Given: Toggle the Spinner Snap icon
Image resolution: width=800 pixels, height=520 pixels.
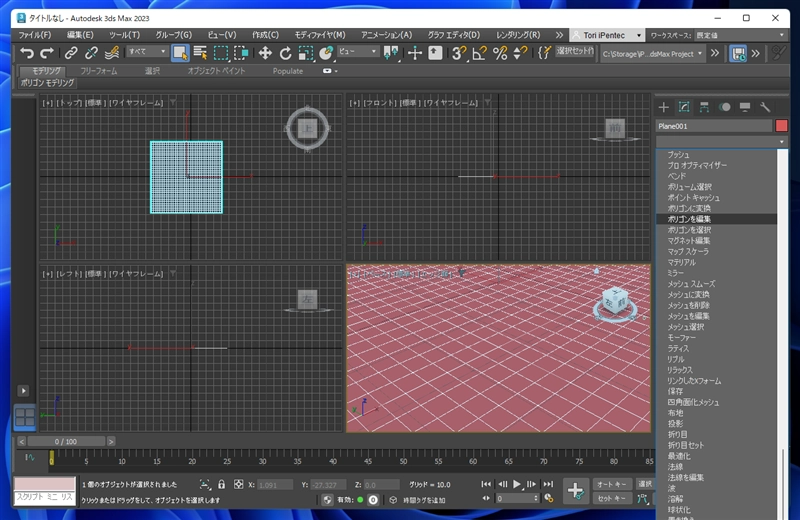Looking at the screenshot, I should tap(520, 53).
